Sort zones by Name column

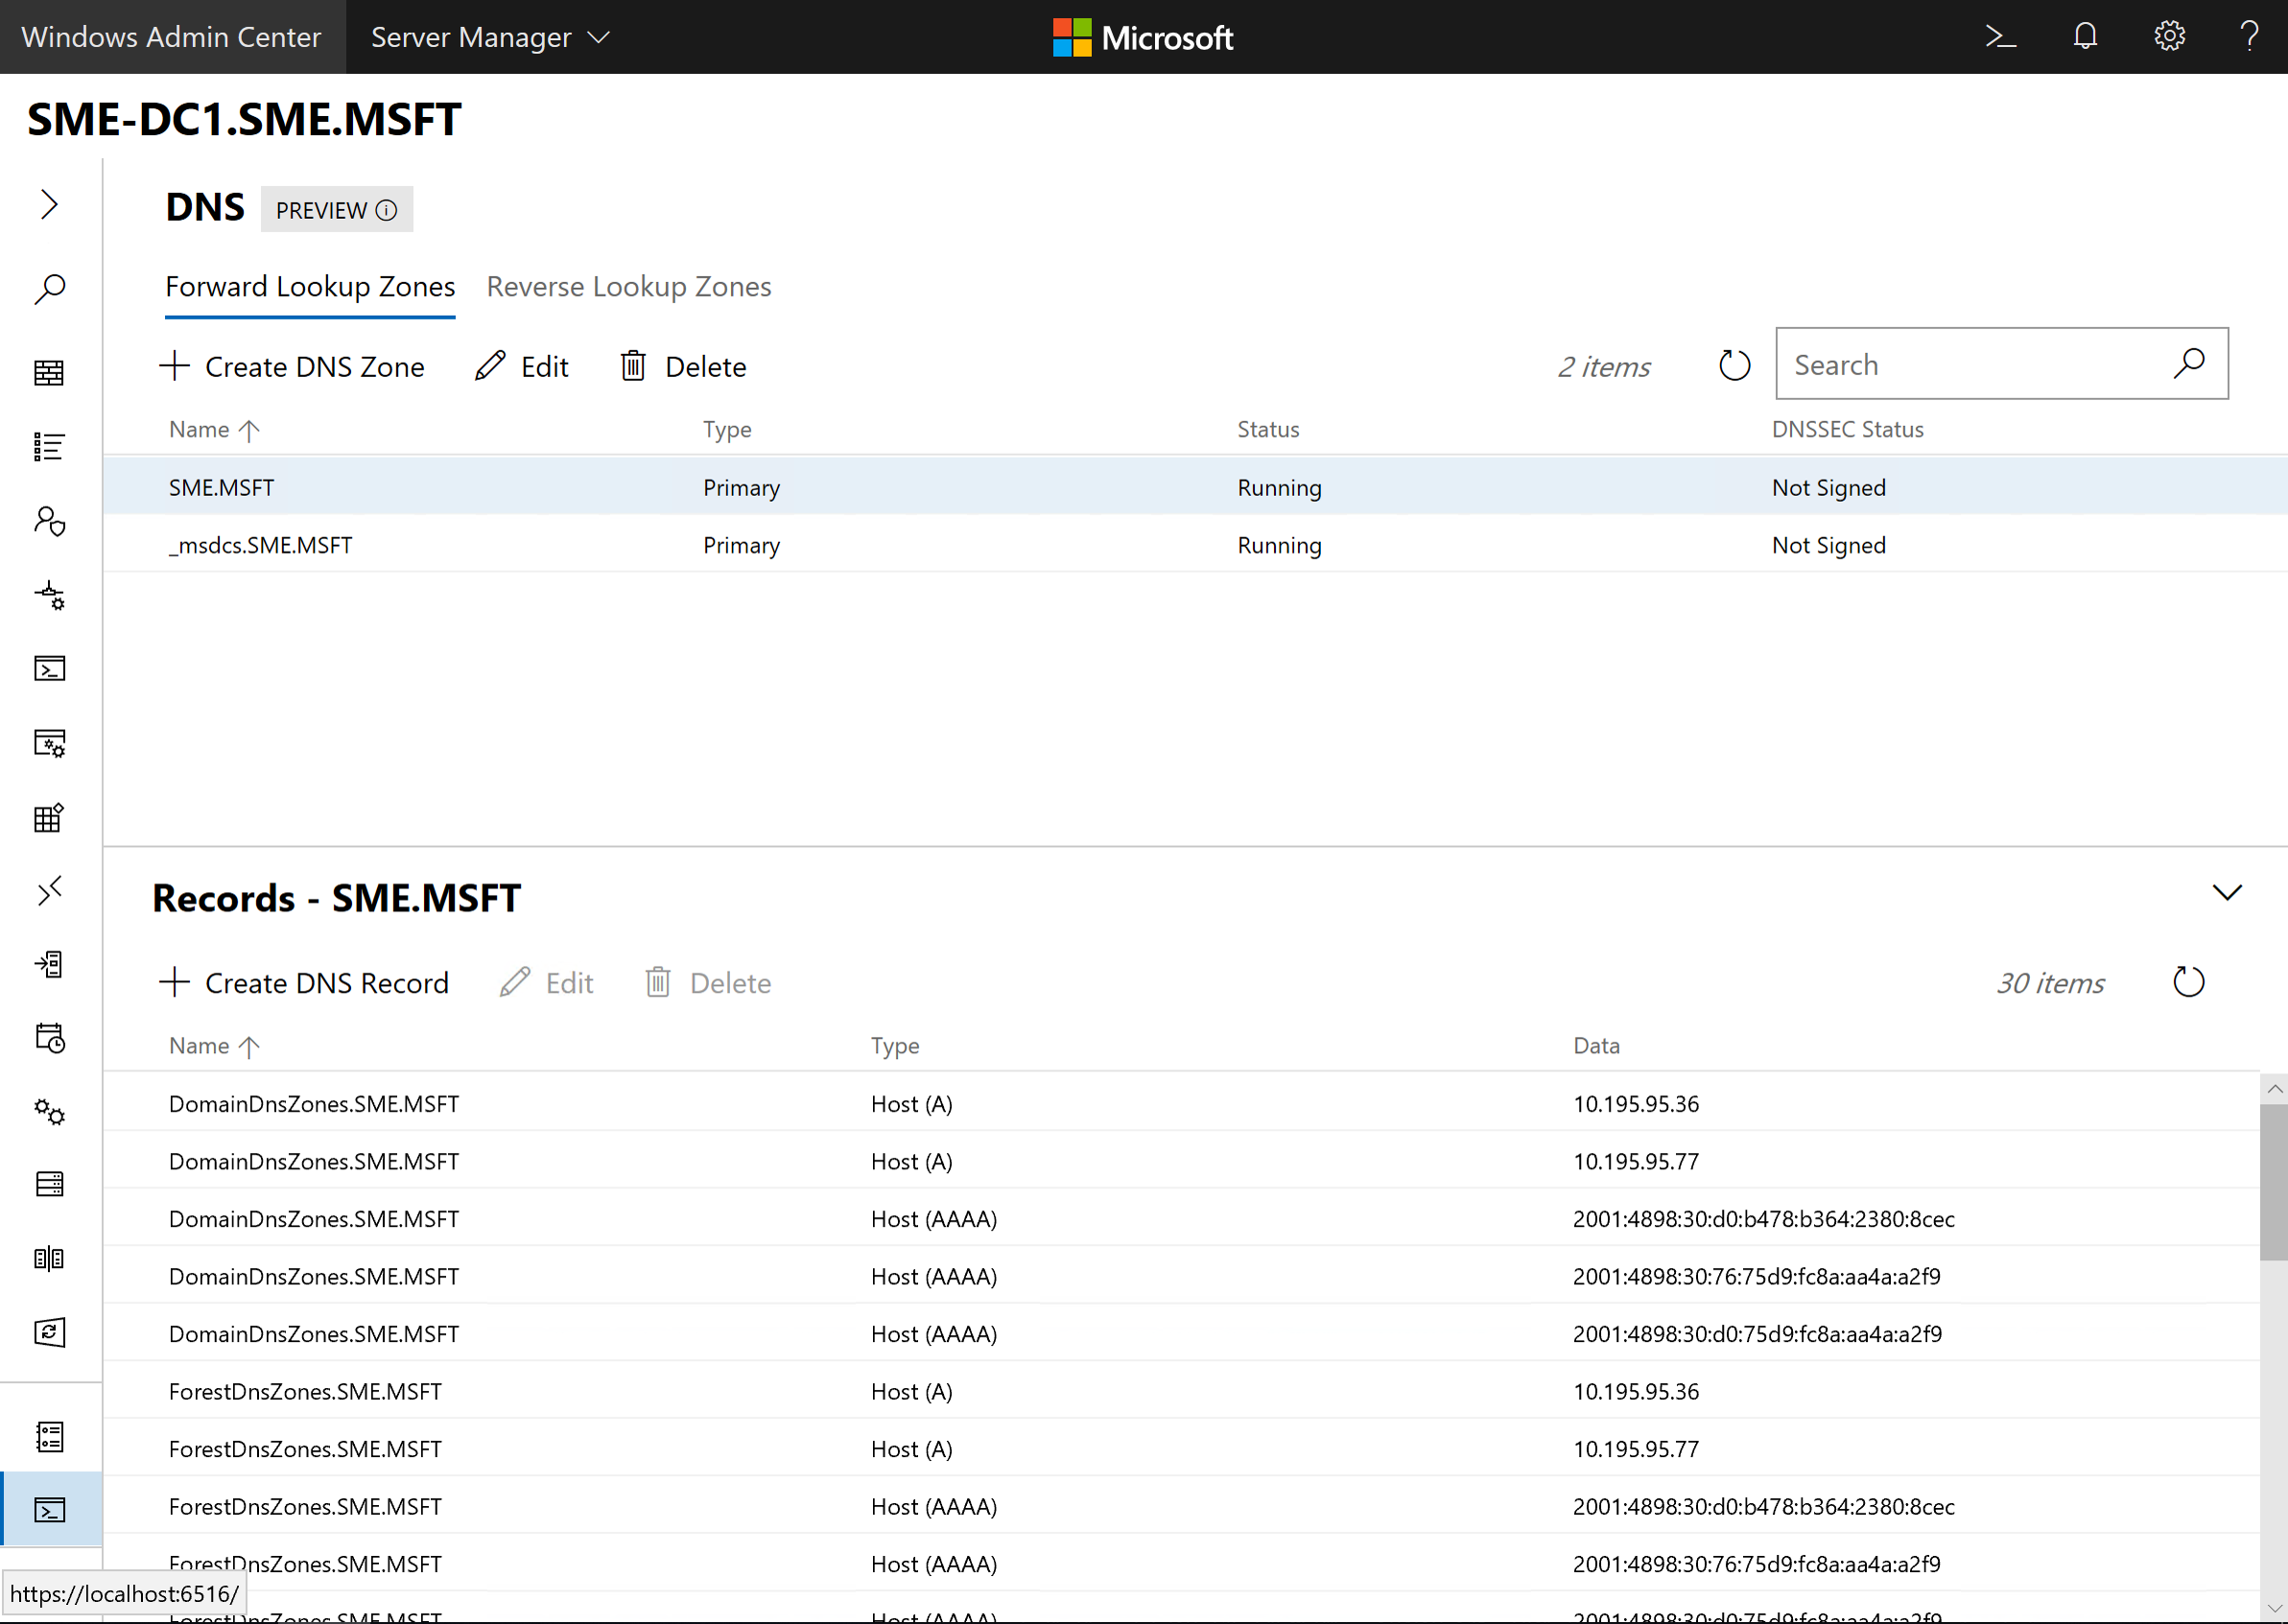214,429
